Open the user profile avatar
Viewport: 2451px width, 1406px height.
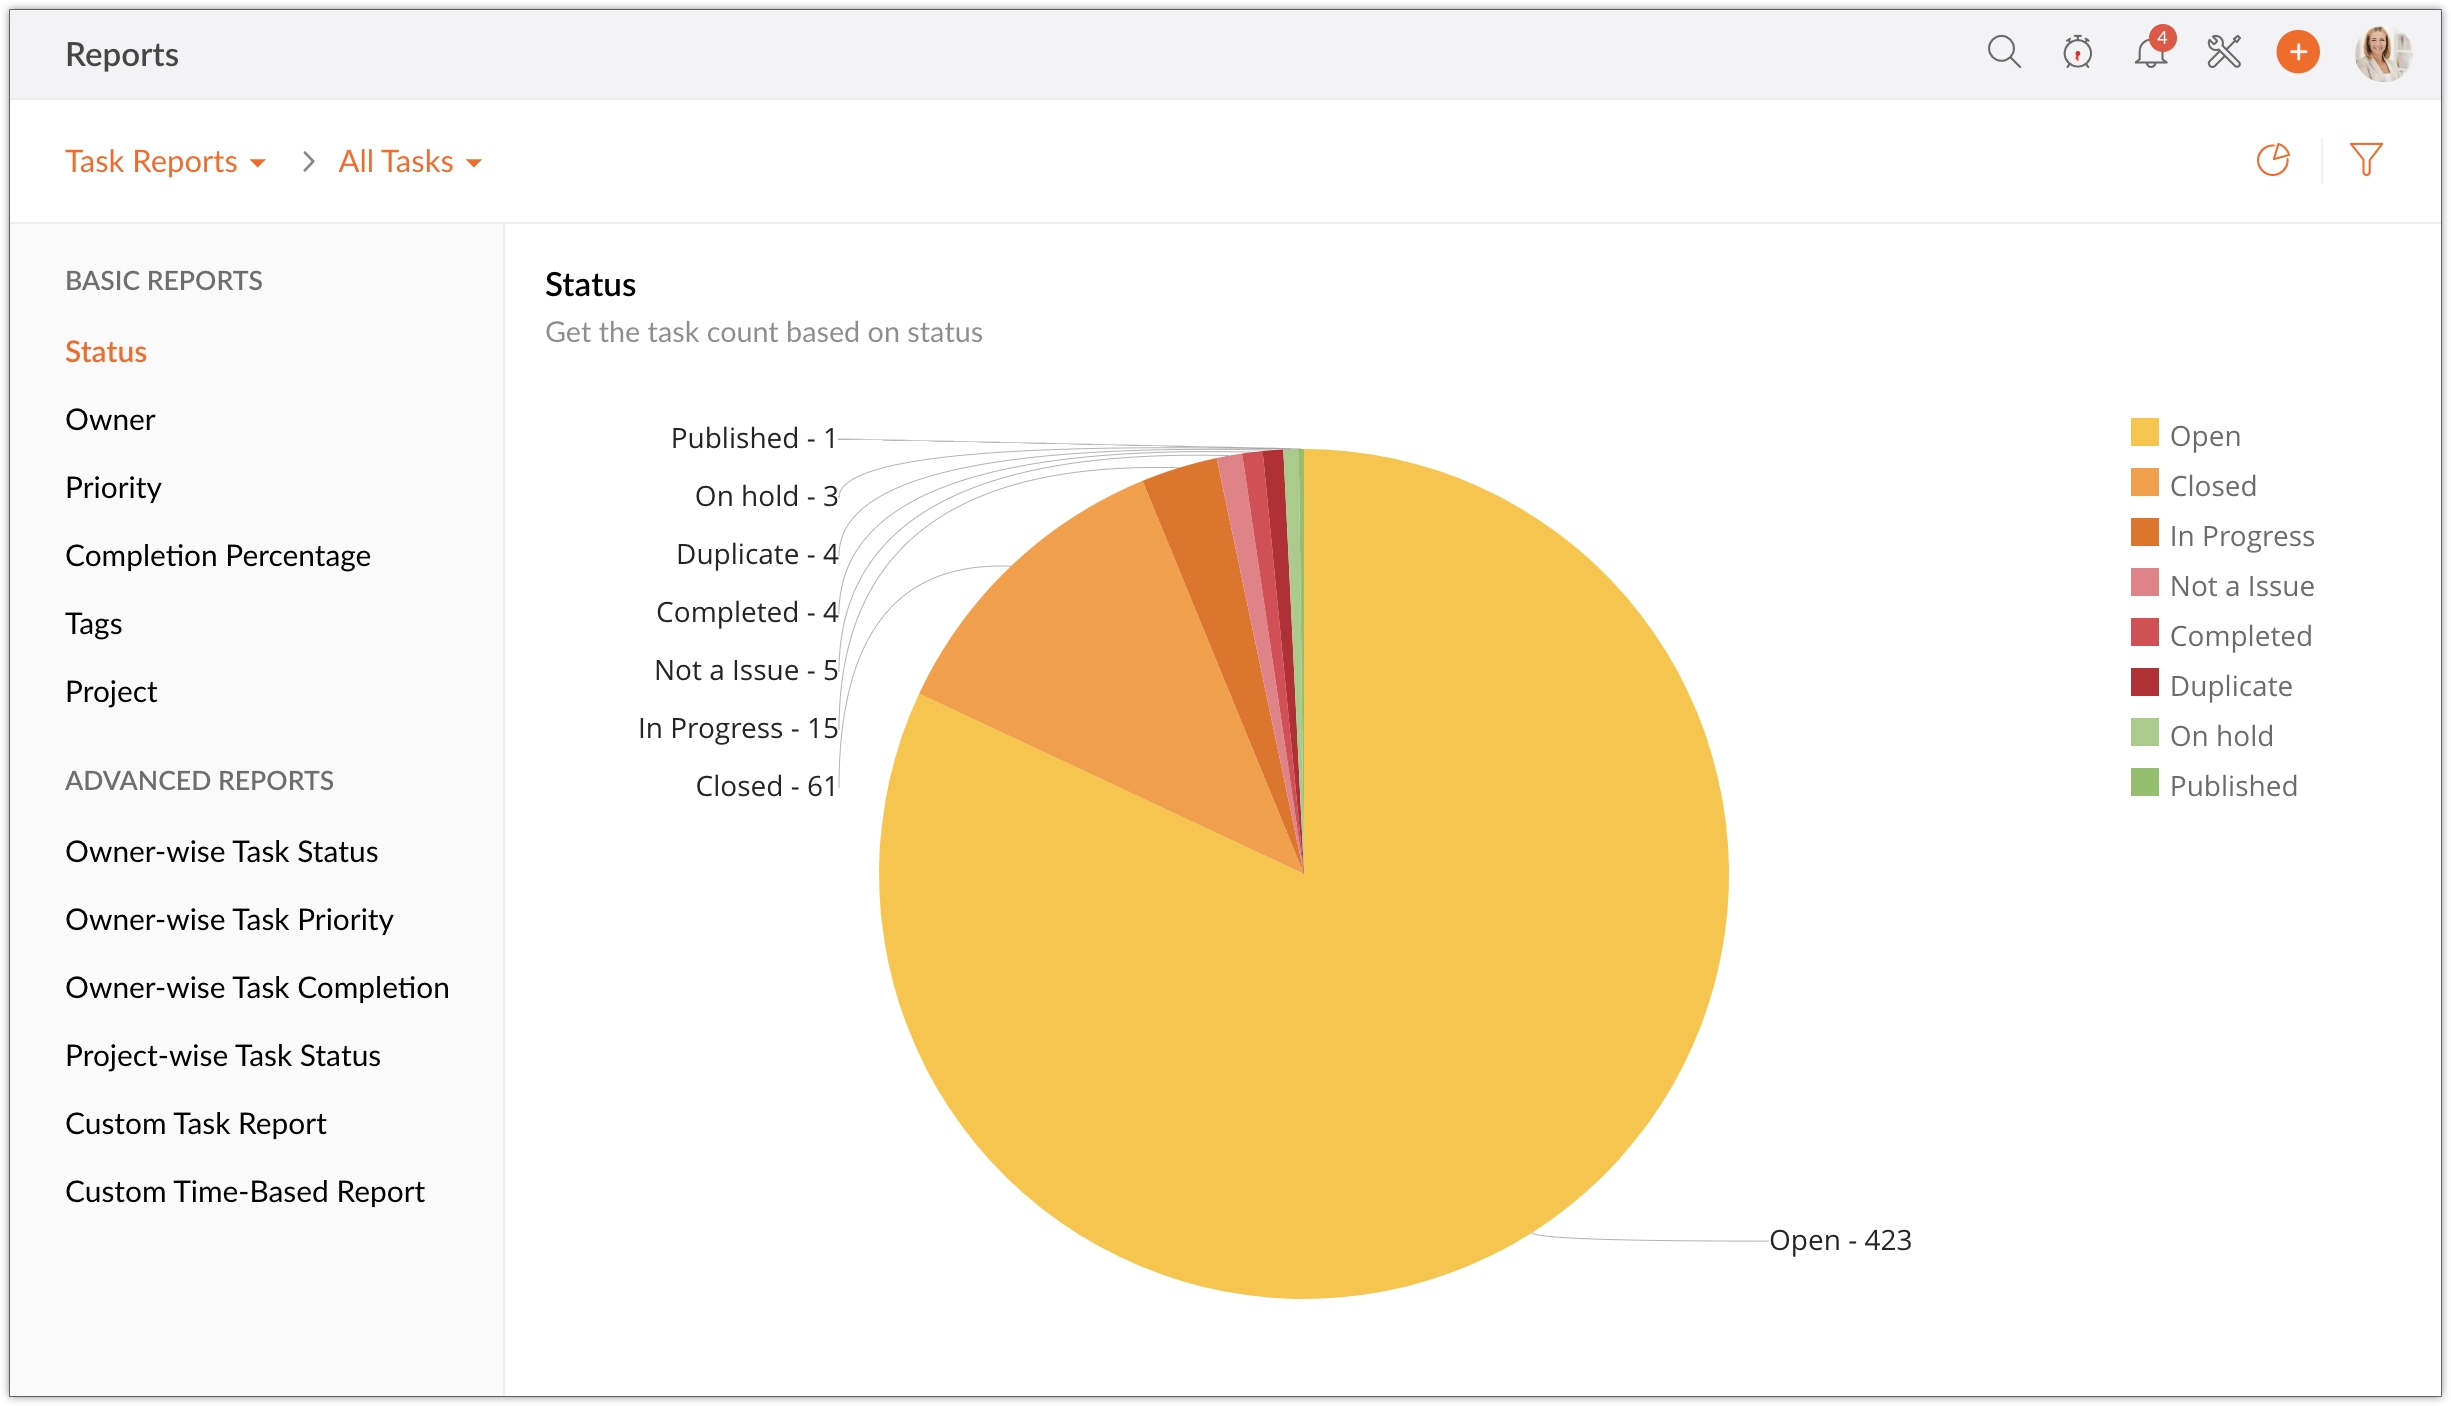(x=2383, y=54)
